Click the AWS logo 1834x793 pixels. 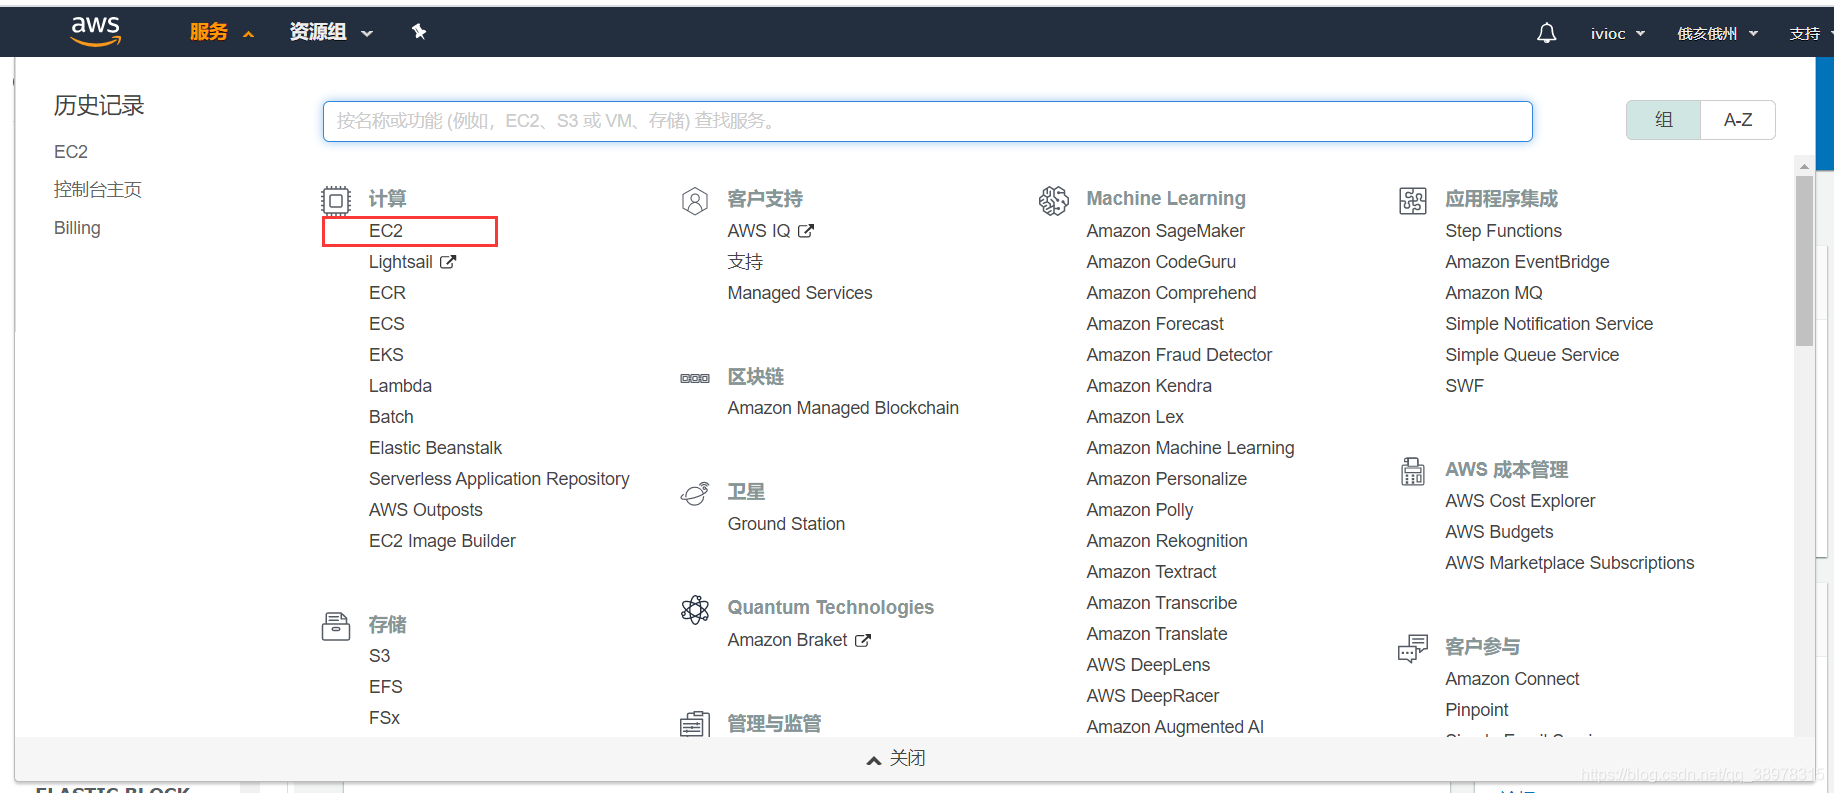96,32
